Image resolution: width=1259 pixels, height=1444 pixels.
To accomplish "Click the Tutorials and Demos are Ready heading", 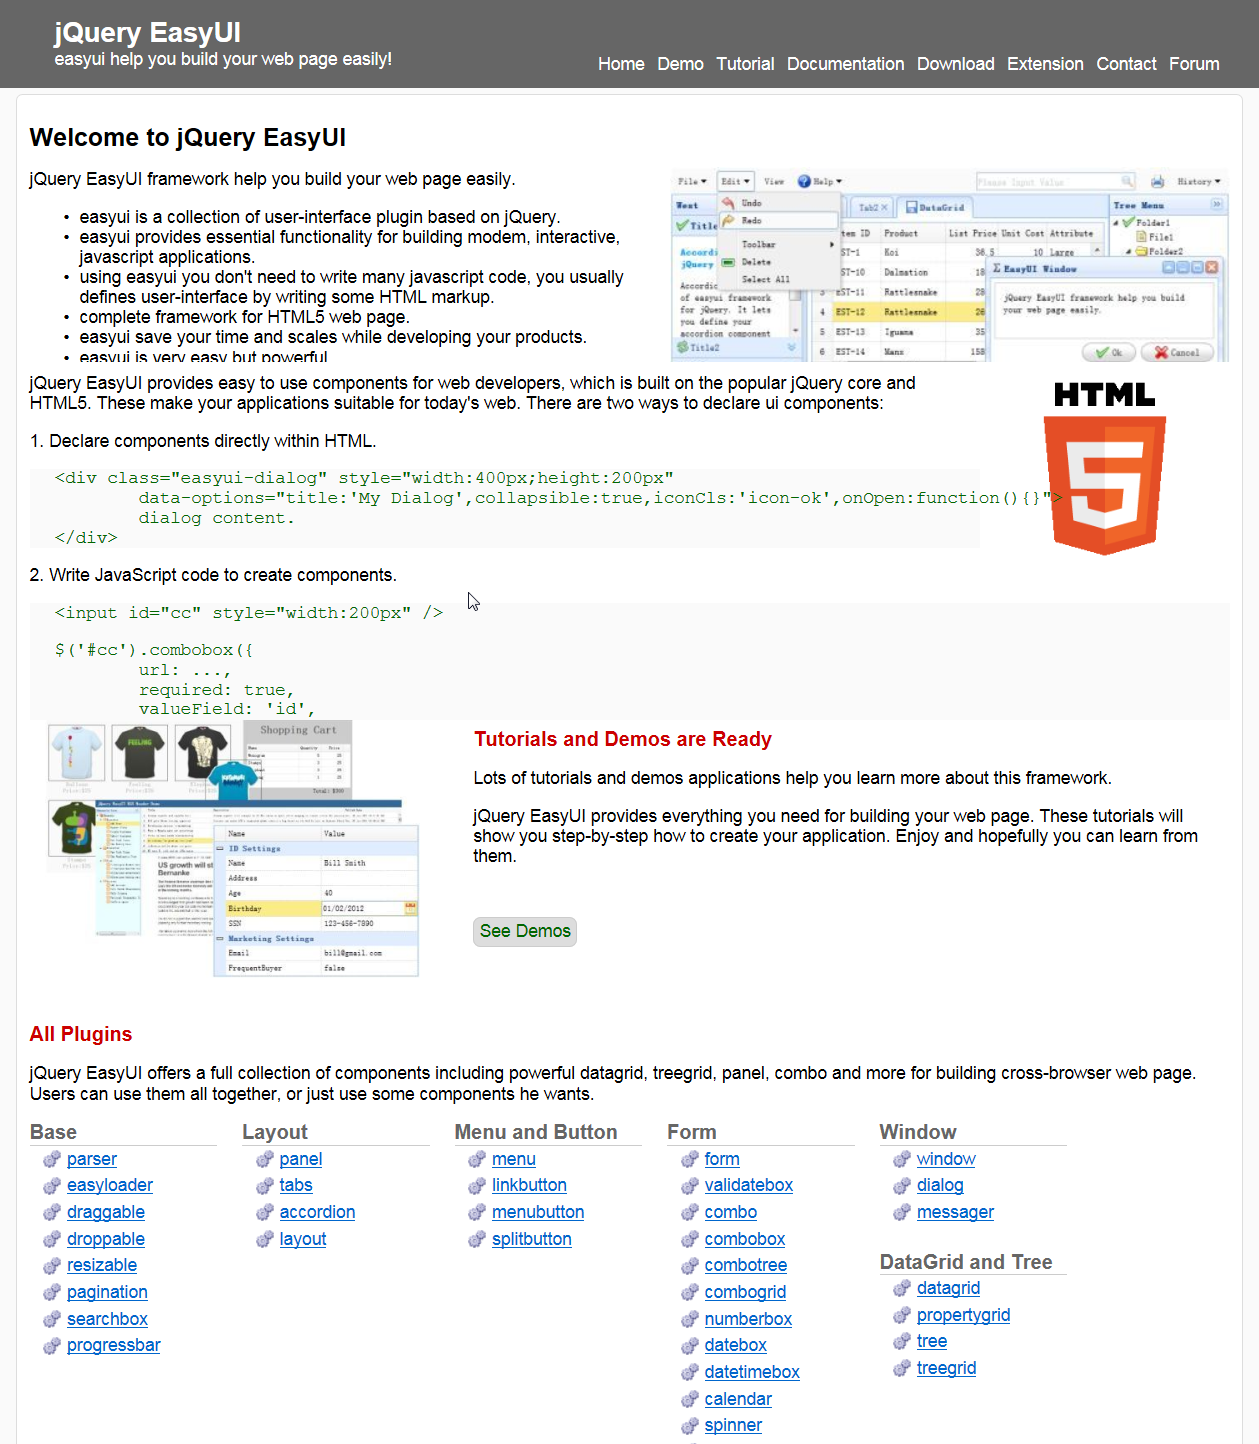I will pos(623,739).
